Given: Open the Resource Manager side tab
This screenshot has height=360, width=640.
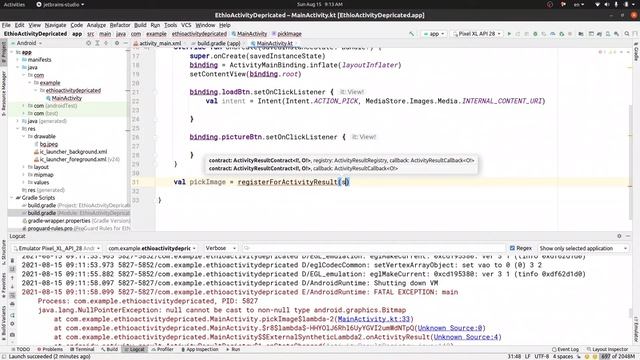Looking at the screenshot, I should pos(4,93).
